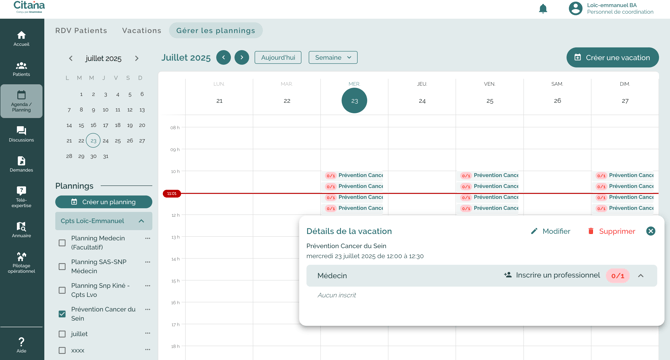Viewport: 670px width, 360px height.
Task: Click Modifier in vacation details
Action: 550,231
